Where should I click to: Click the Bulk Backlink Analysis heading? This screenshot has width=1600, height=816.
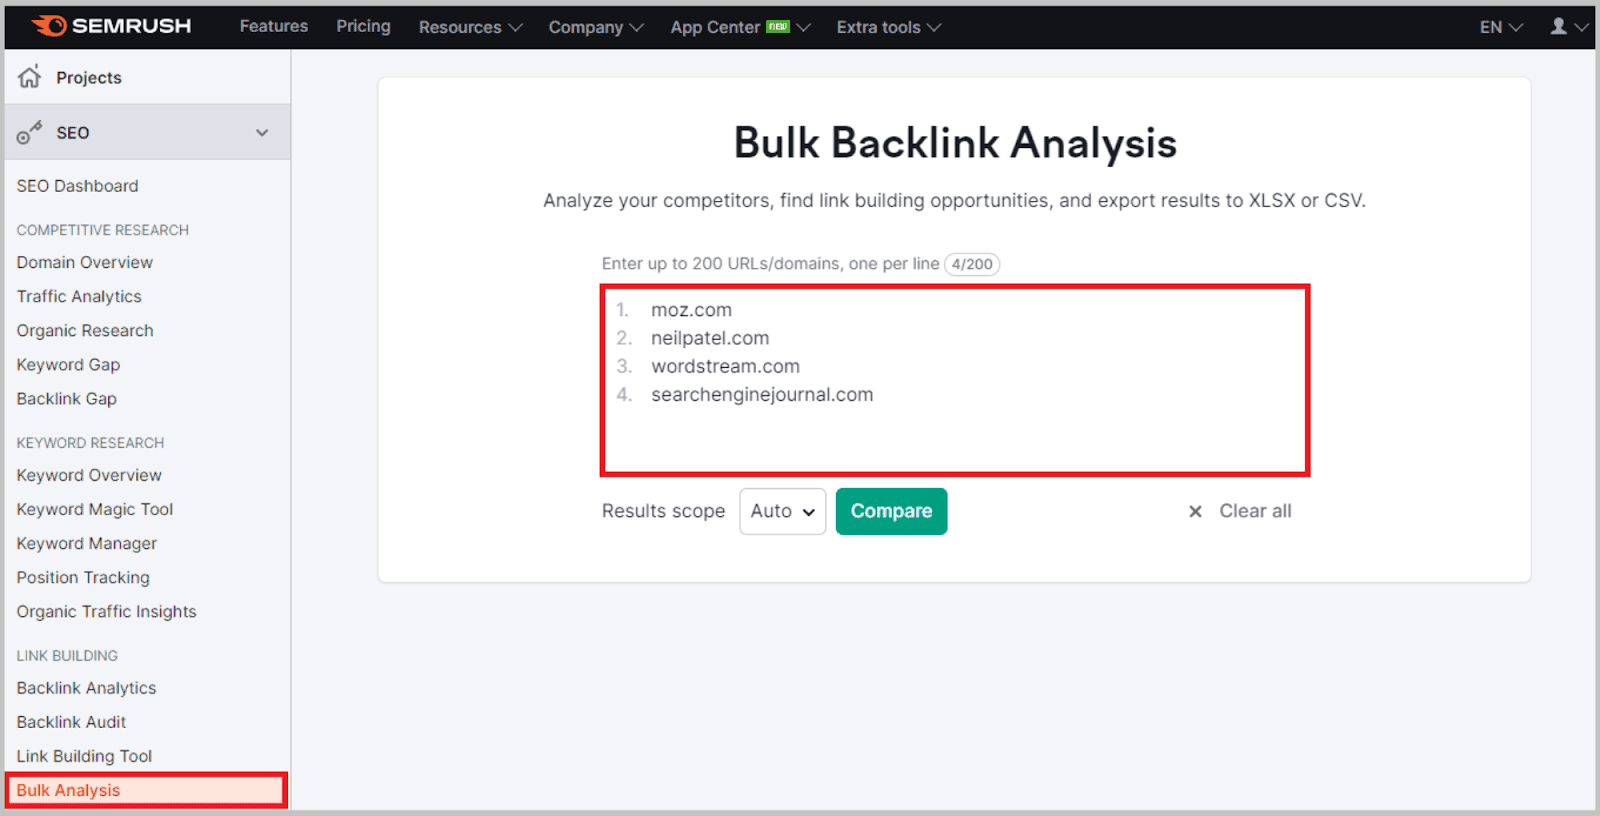click(955, 143)
